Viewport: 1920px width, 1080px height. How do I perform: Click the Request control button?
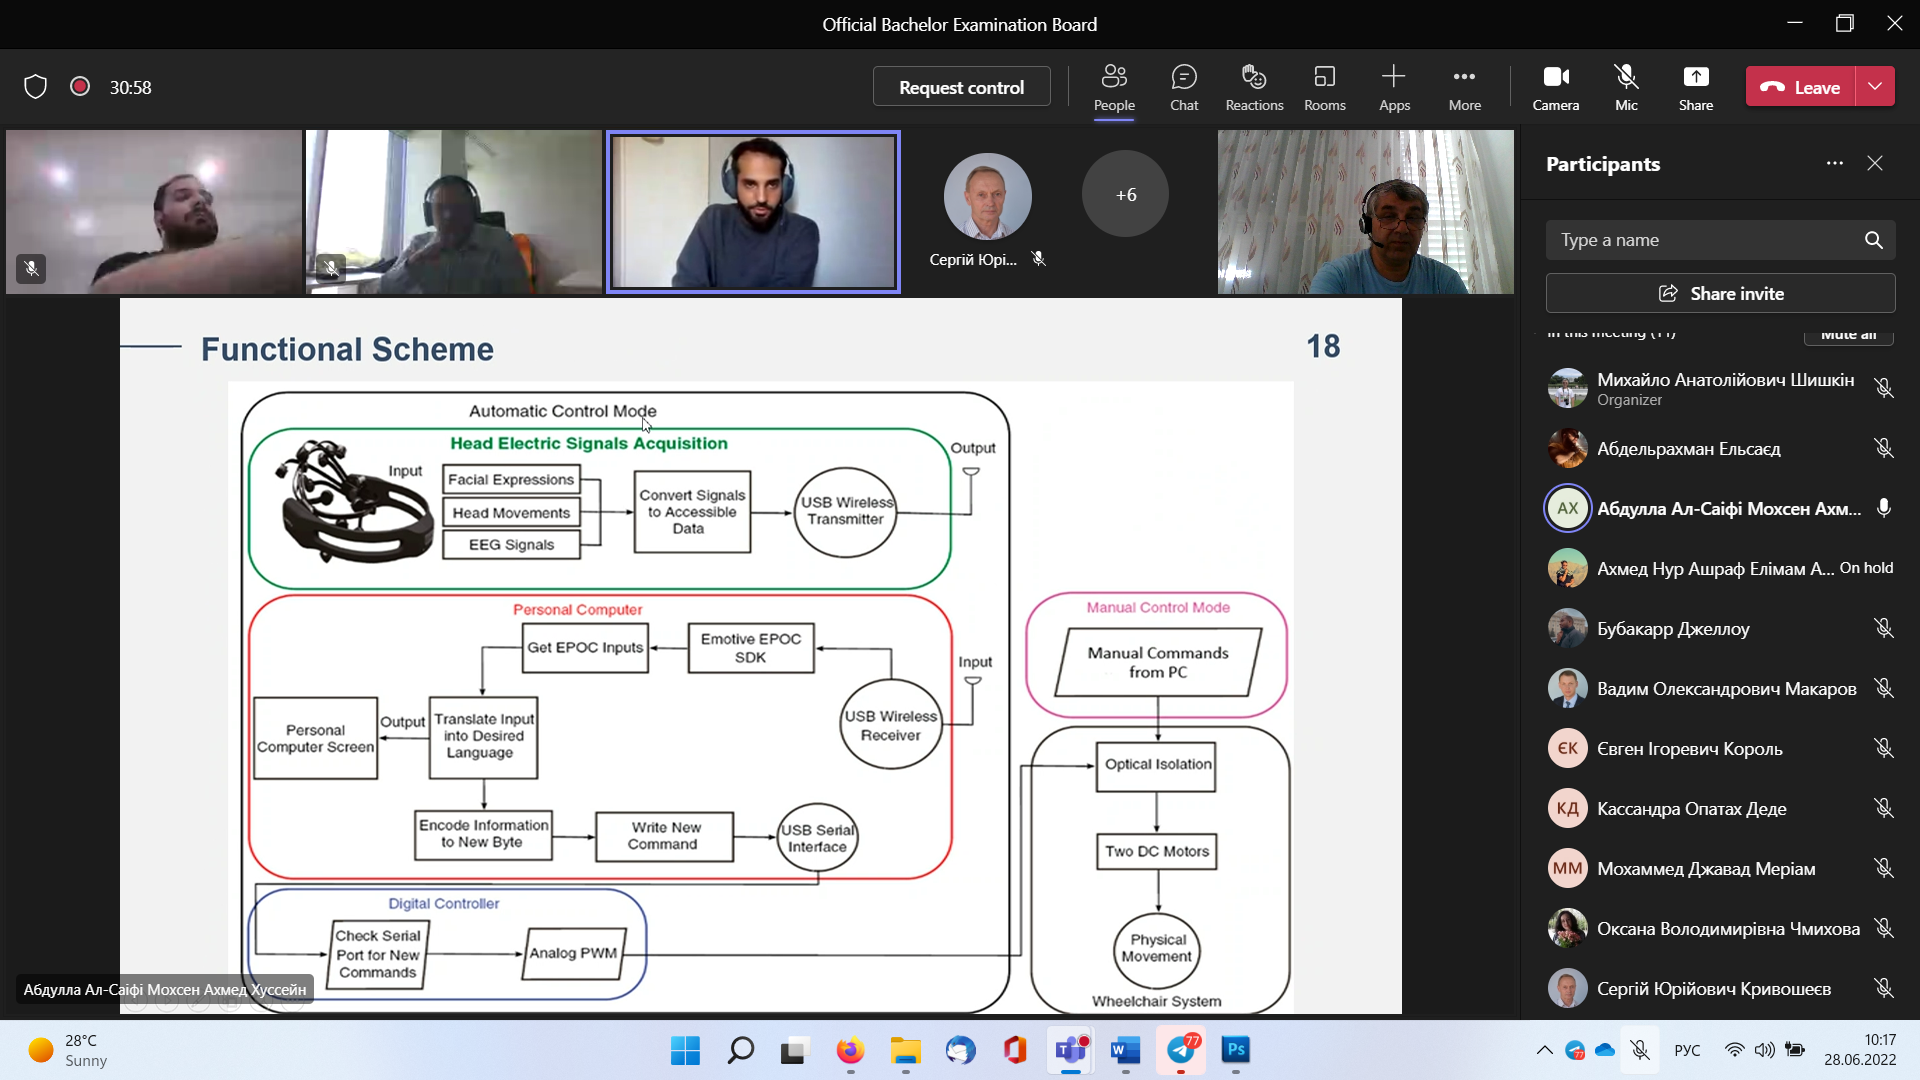point(961,87)
